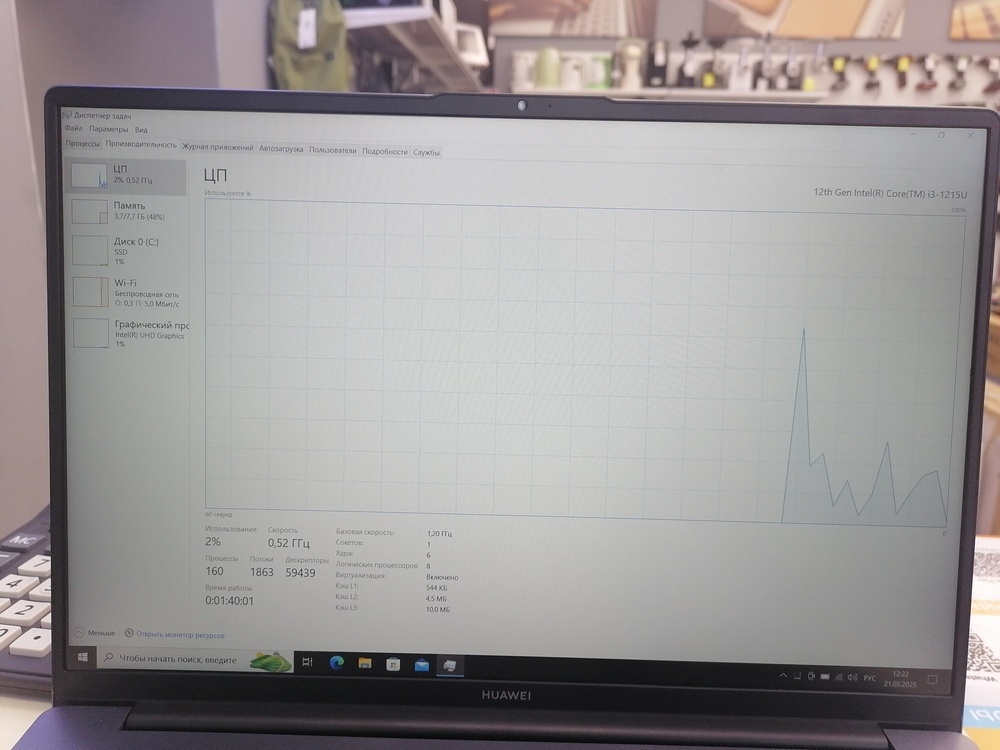The width and height of the screenshot is (1000, 750).
Task: Click the Базовая скорость 1,20 ГГц value
Action: [x=439, y=534]
